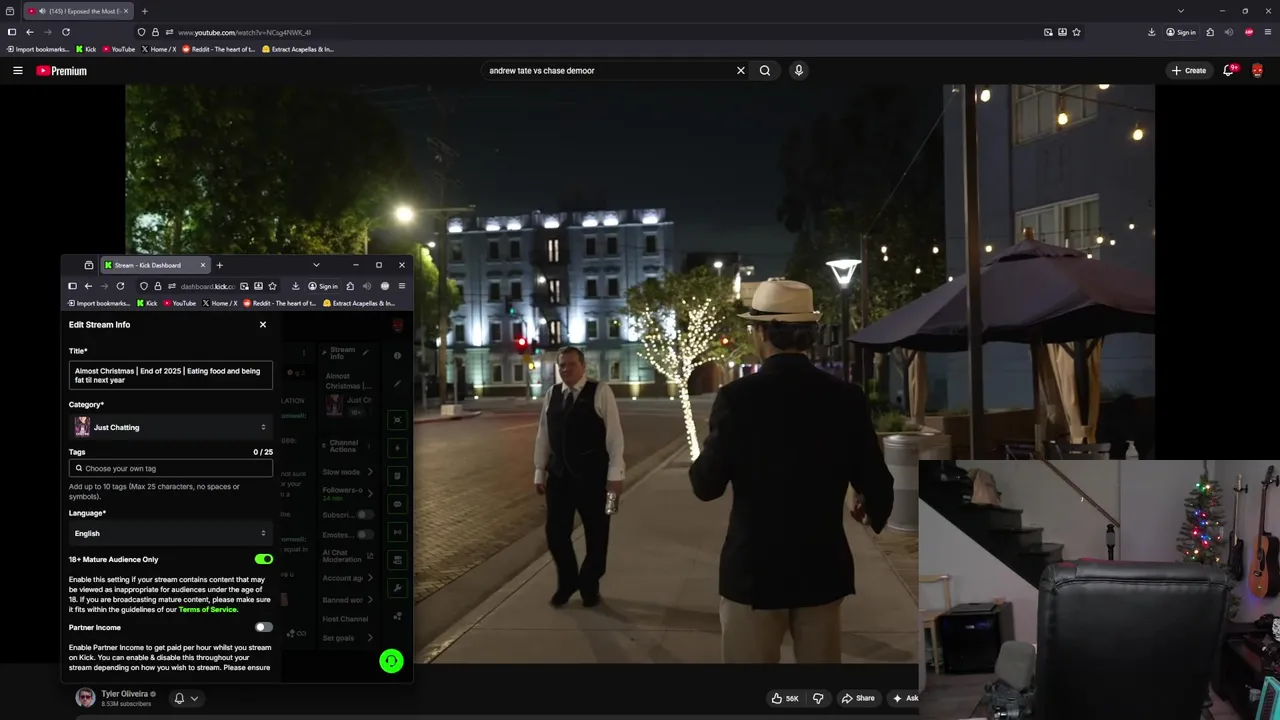Screen dimensions: 1280x720
Task: Open YouTube hamburger guide menu
Action: [17, 70]
